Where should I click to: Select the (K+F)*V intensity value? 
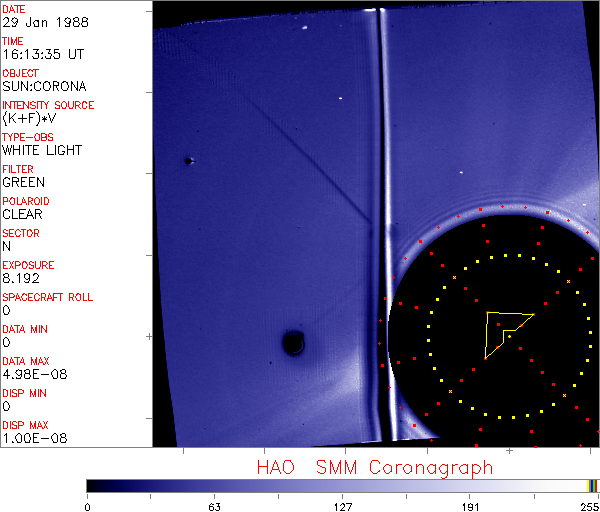pos(29,118)
